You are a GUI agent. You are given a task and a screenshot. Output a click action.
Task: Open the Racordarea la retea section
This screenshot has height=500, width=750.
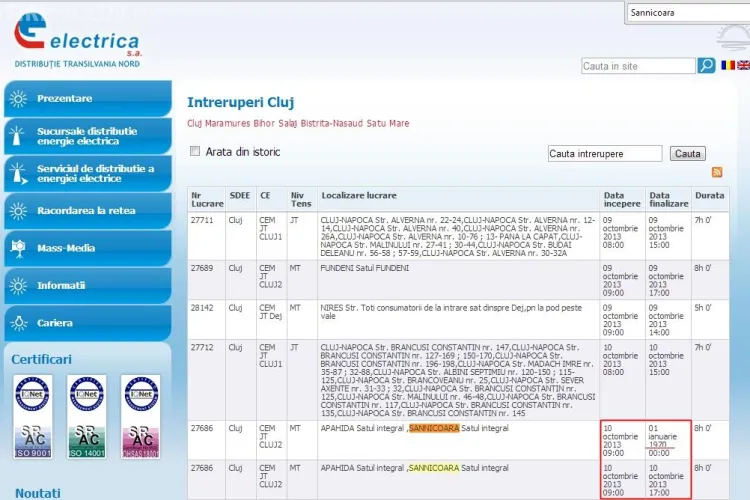[87, 211]
